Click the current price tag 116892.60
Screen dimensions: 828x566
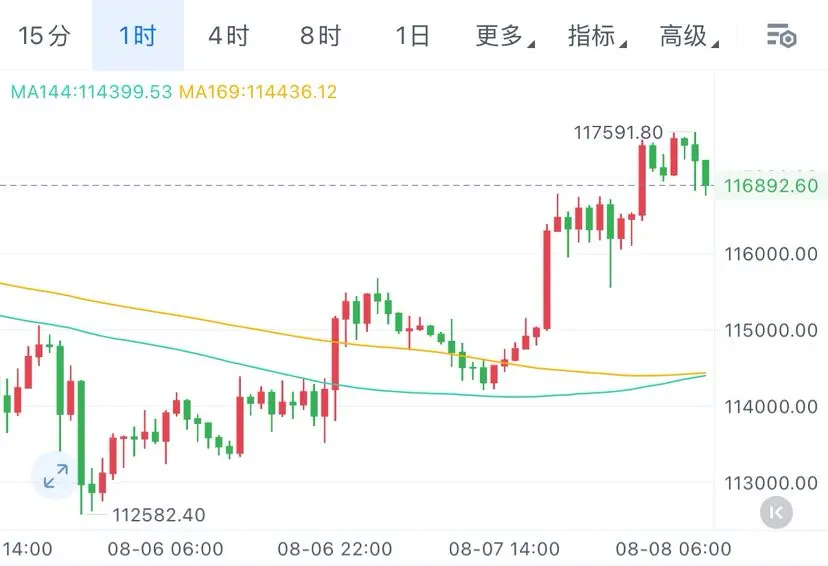tap(771, 186)
